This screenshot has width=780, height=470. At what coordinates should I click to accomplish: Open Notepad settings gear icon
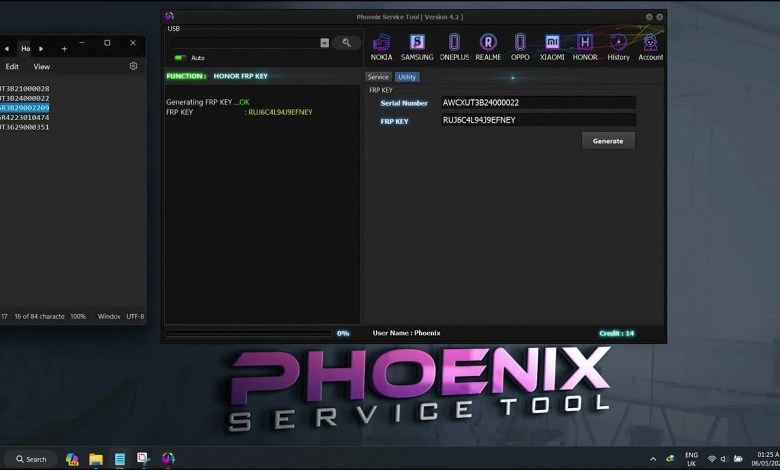[133, 66]
